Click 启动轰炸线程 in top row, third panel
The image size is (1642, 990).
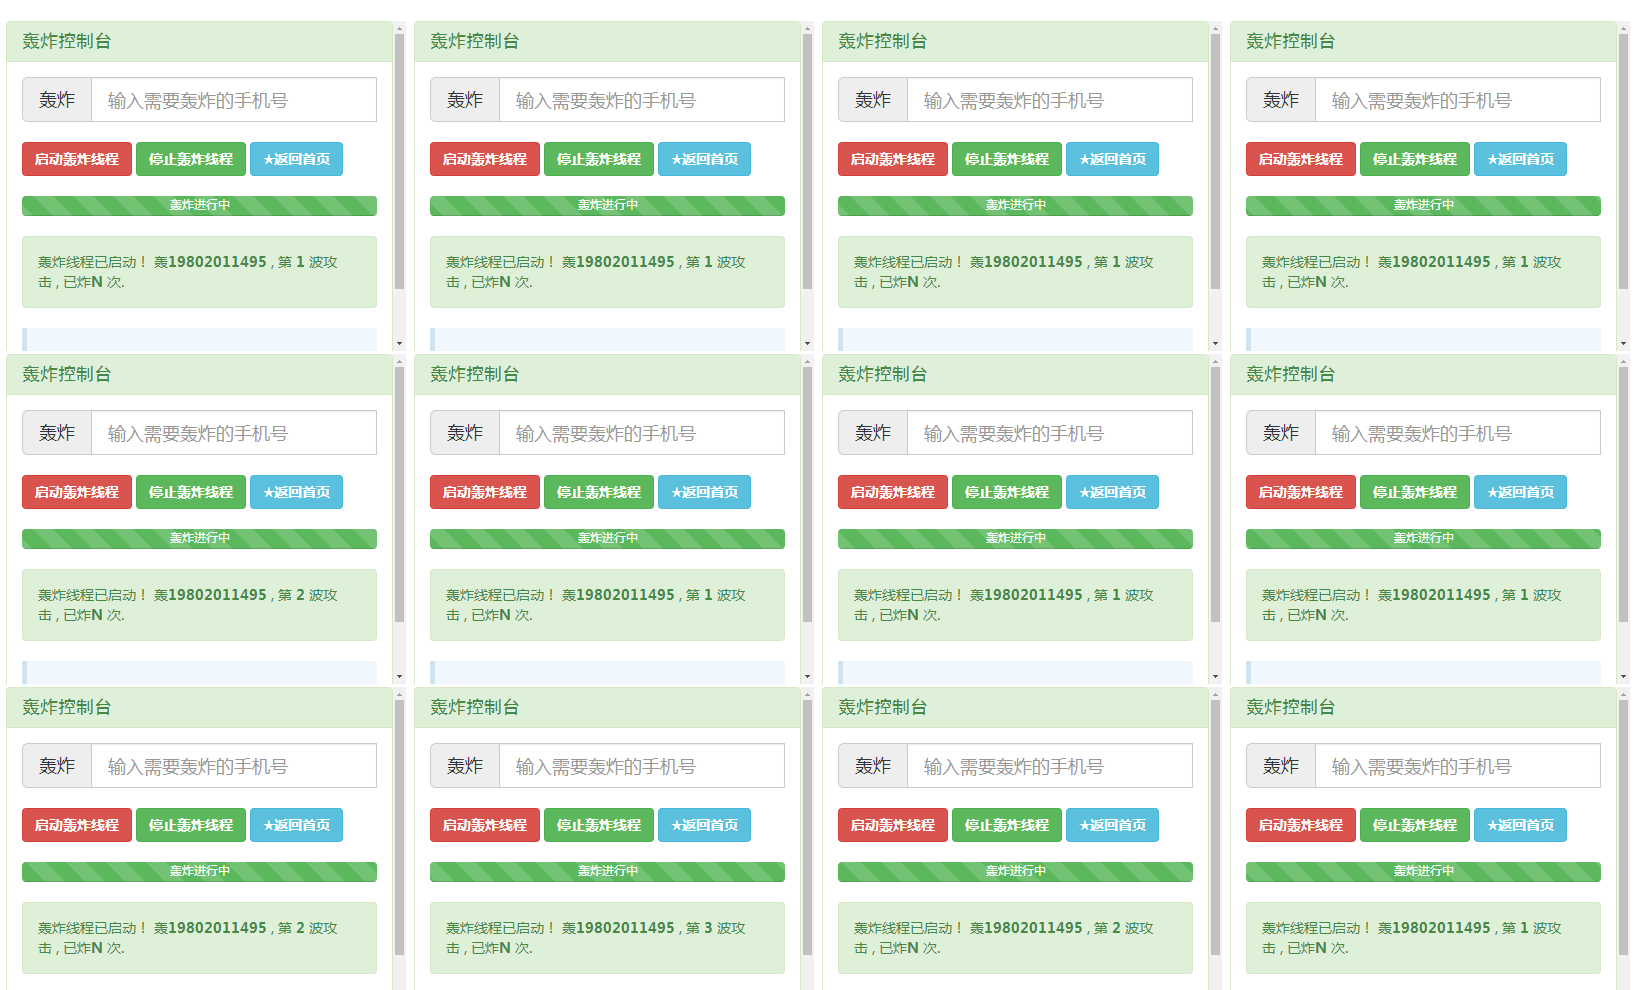pyautogui.click(x=893, y=159)
